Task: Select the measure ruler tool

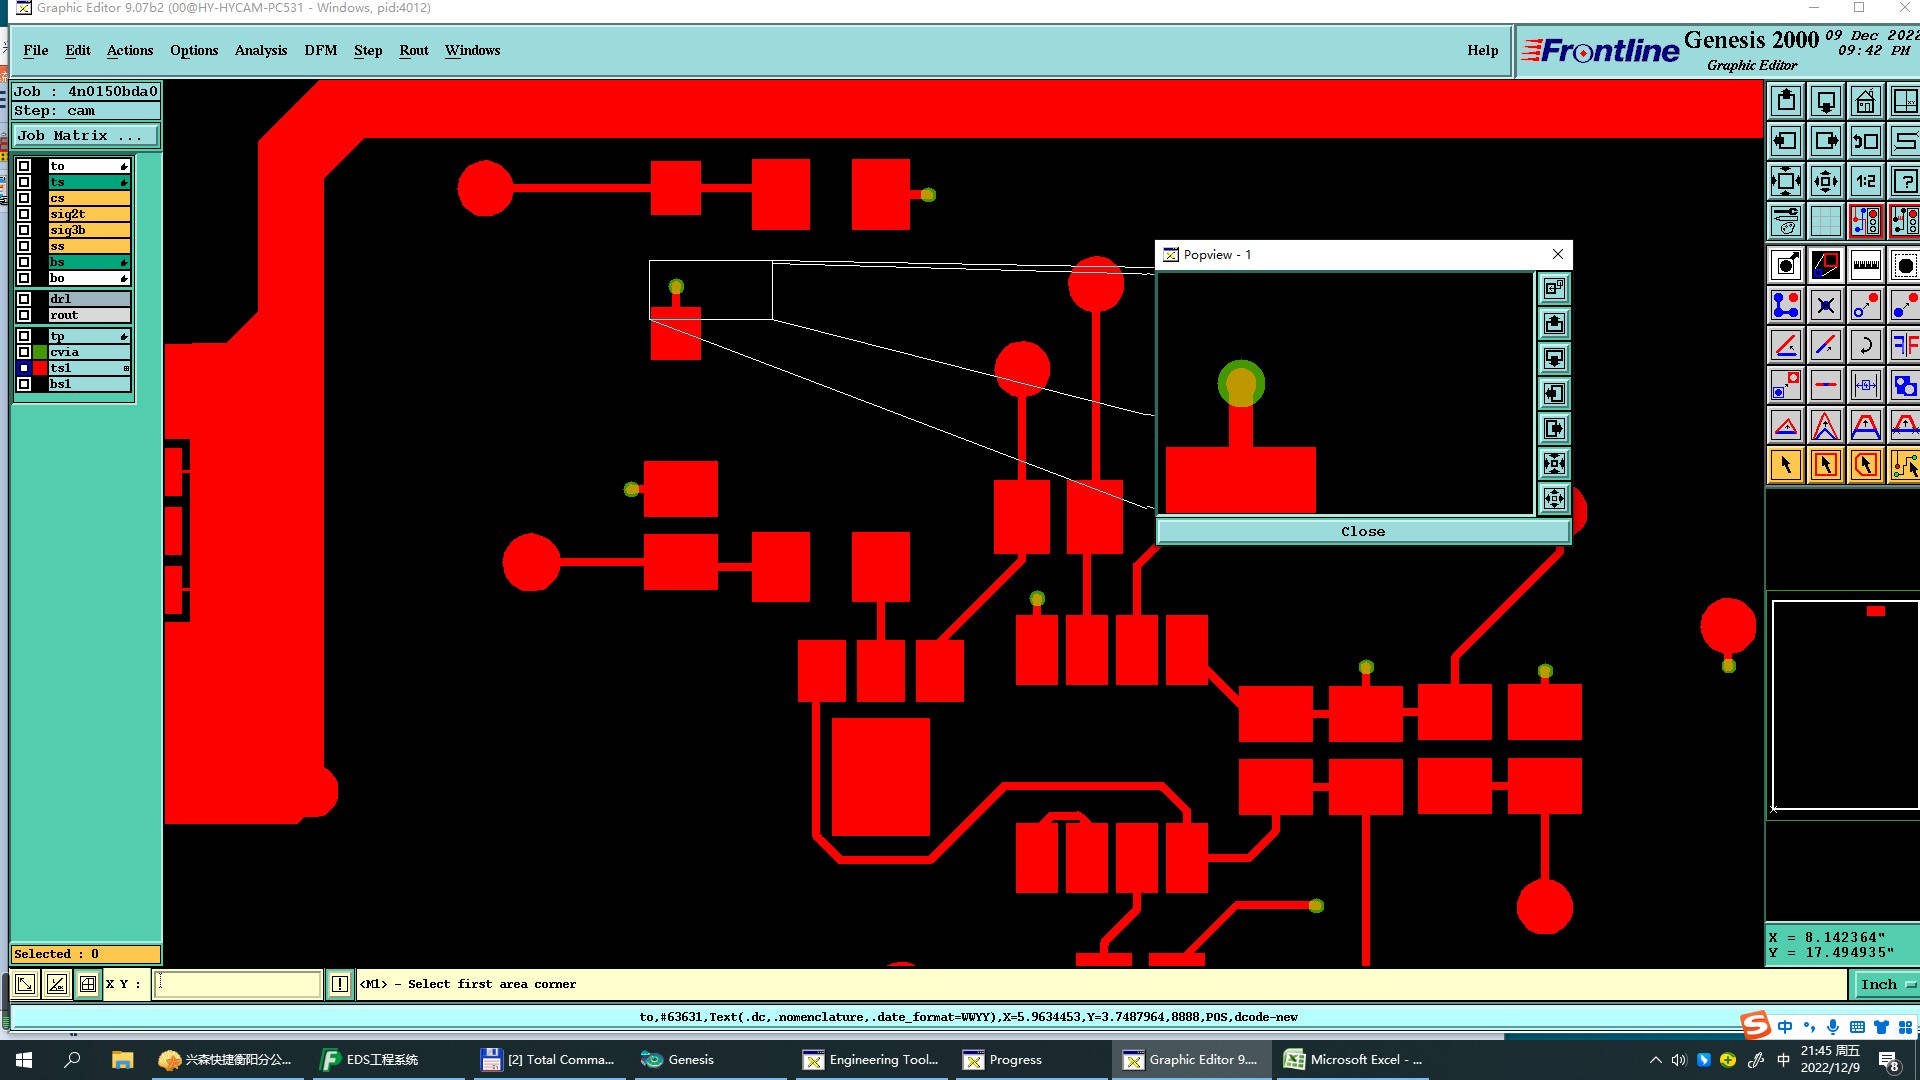Action: 1865,266
